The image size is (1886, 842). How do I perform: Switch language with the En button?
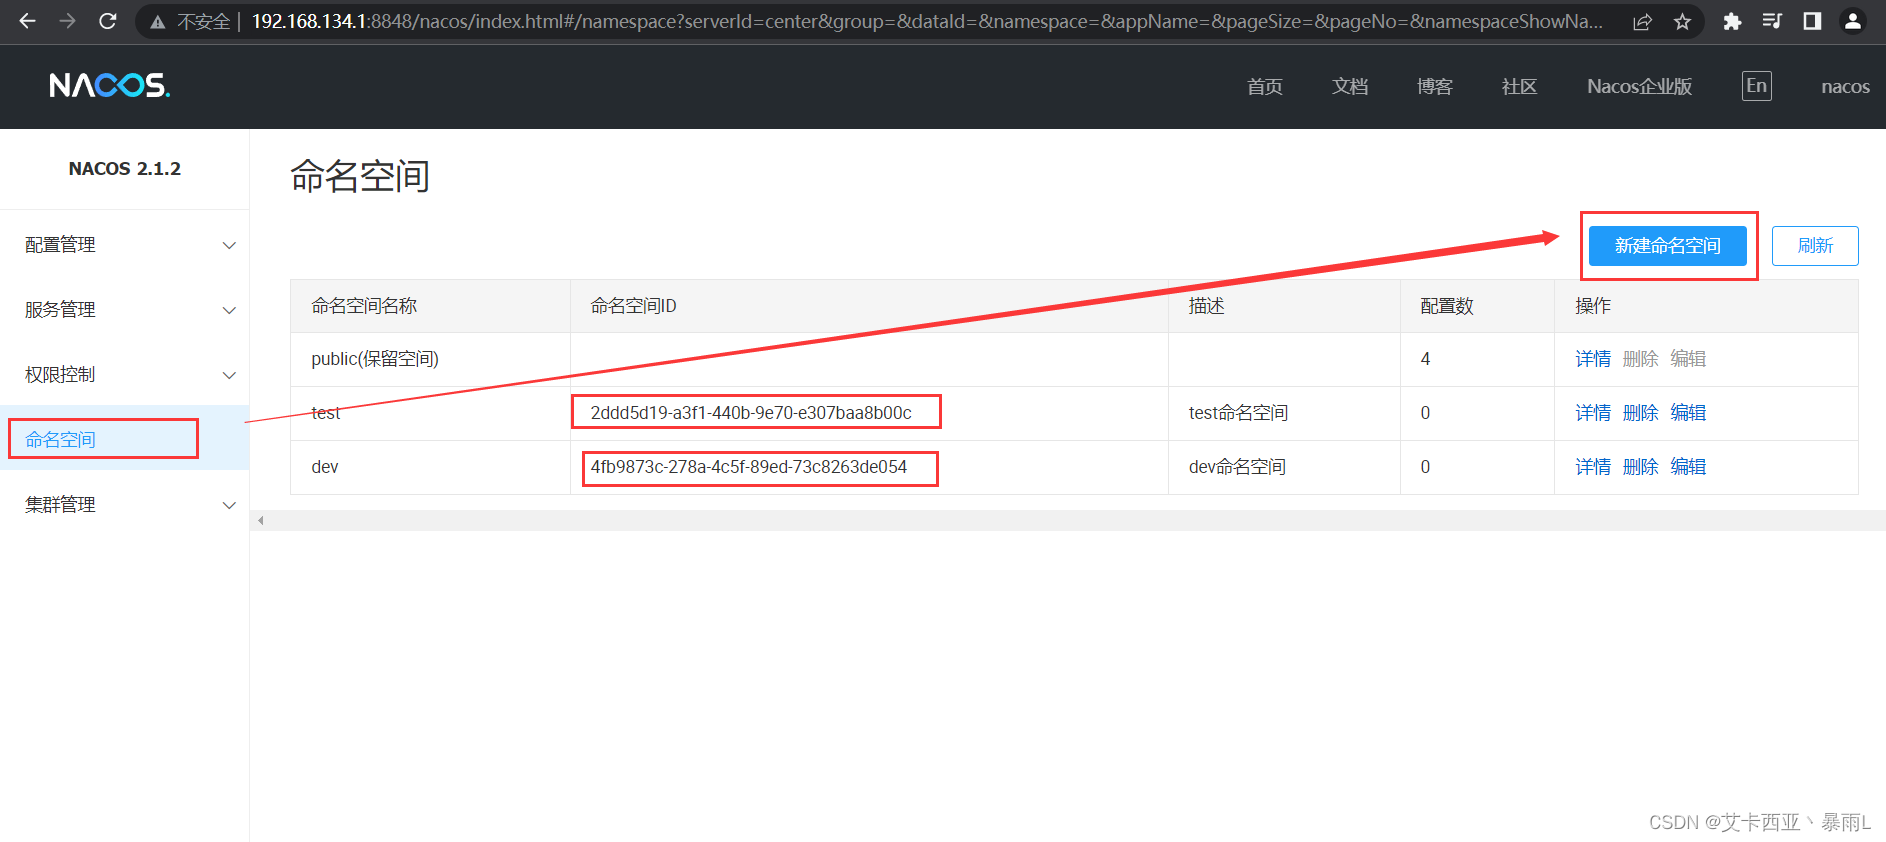[1756, 86]
